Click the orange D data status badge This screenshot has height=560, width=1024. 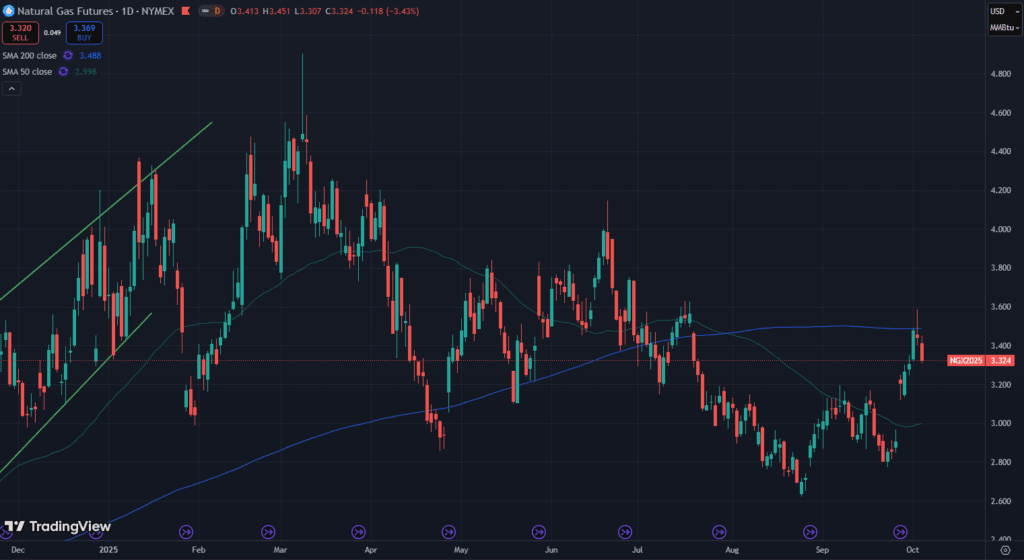click(x=215, y=10)
